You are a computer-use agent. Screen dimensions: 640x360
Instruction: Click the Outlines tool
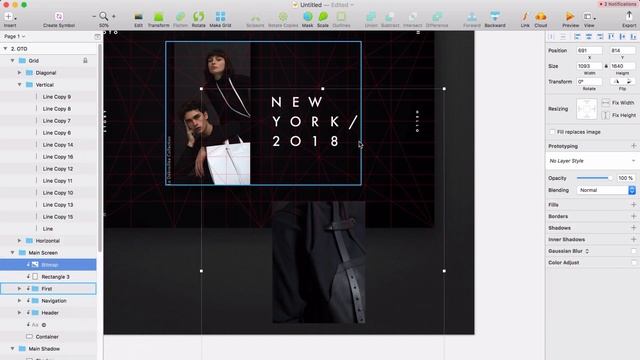pos(341,19)
